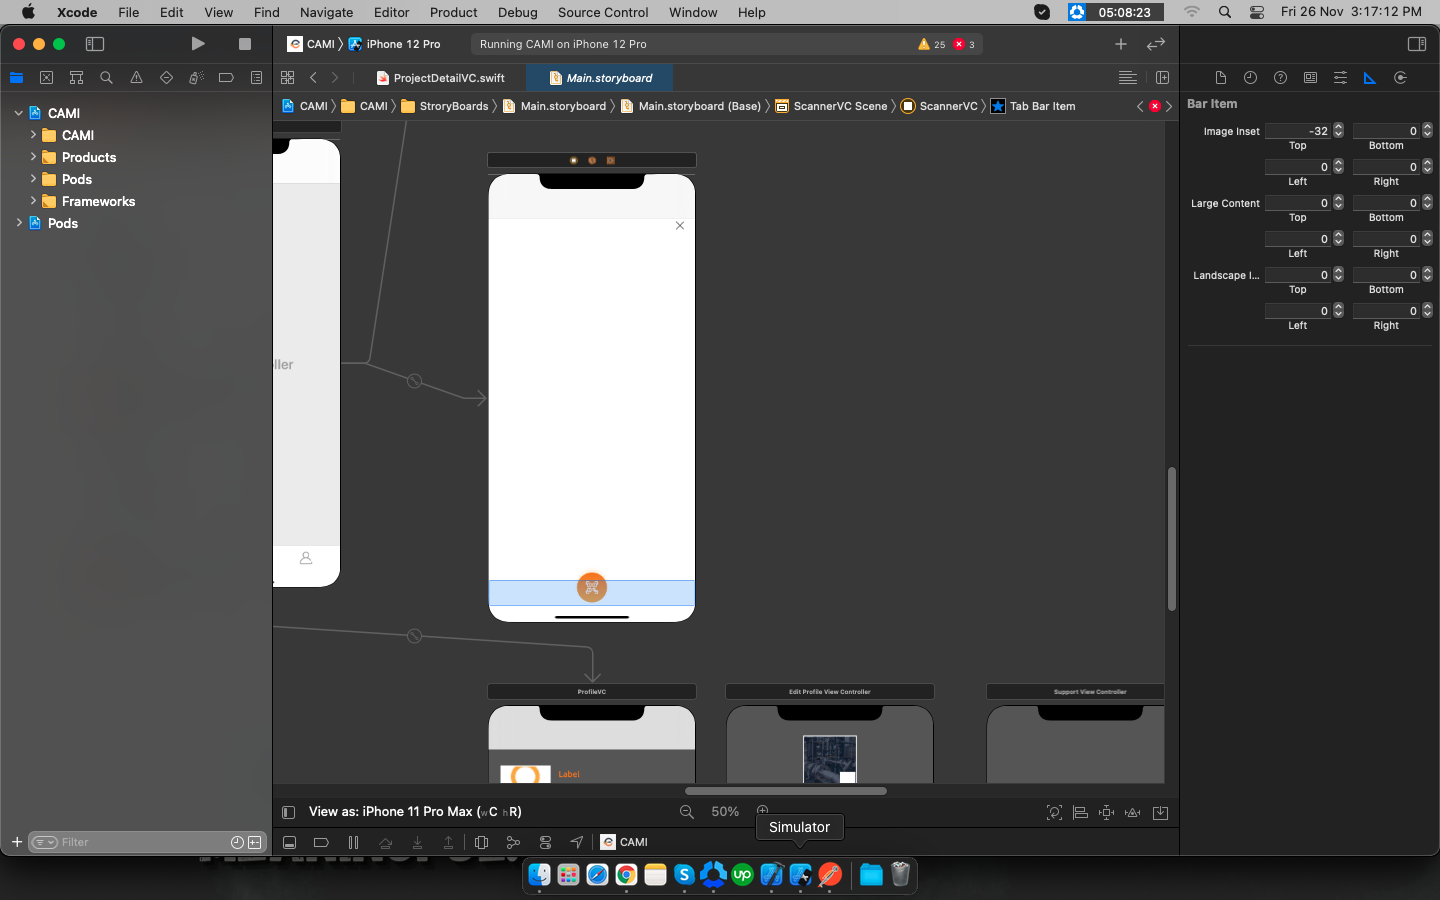
Task: Expand the Products folder
Action: click(x=33, y=157)
